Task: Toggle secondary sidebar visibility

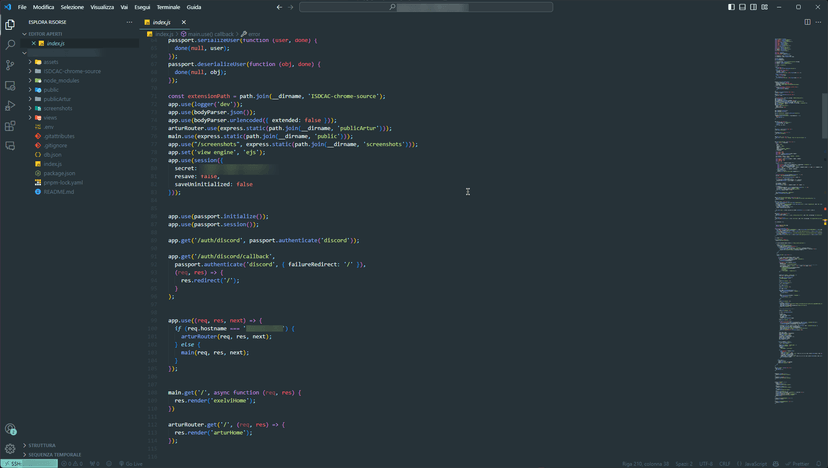Action: click(x=753, y=7)
